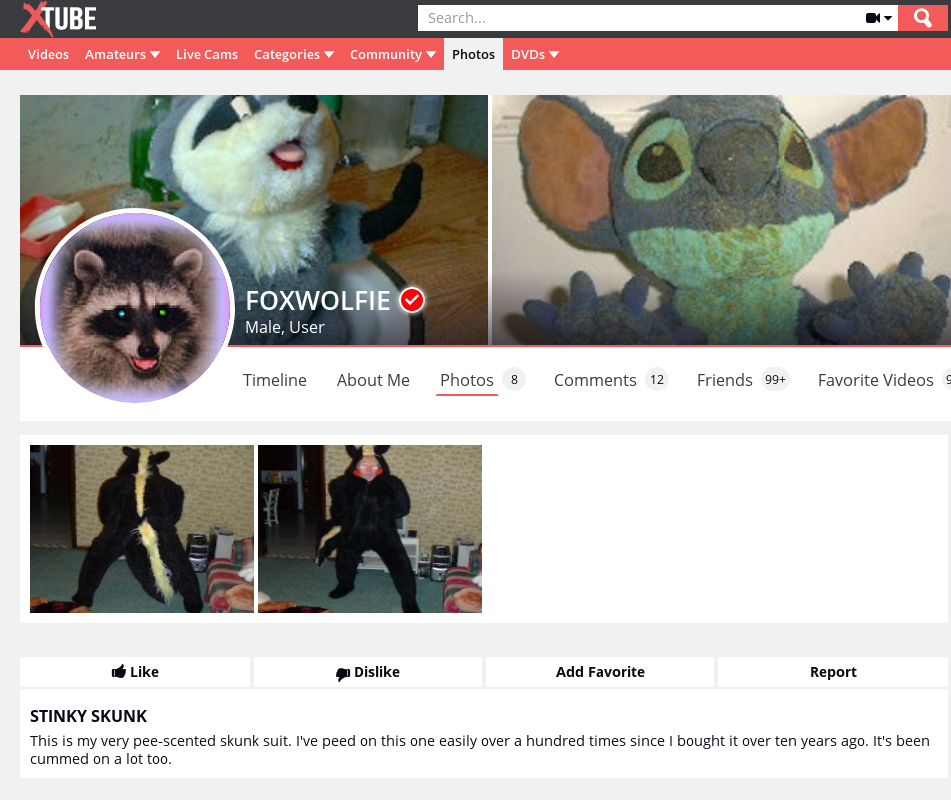Image resolution: width=951 pixels, height=800 pixels.
Task: Click the Report button
Action: pos(833,672)
